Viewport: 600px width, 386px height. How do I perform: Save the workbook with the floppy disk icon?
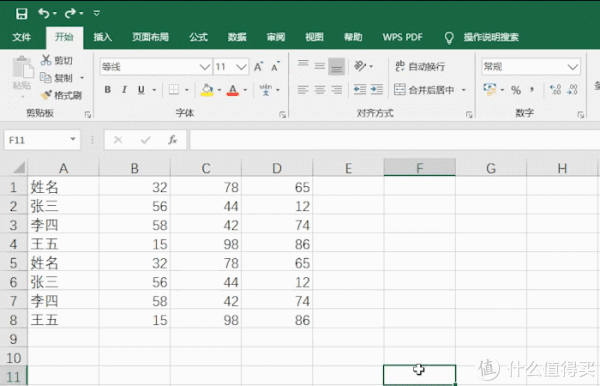(21, 14)
